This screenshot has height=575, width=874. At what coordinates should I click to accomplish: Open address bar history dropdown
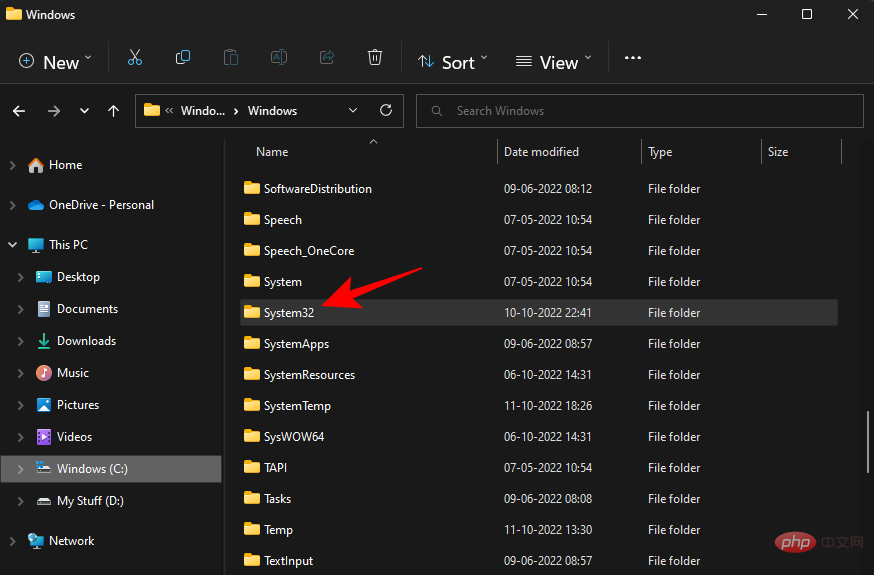pos(353,110)
